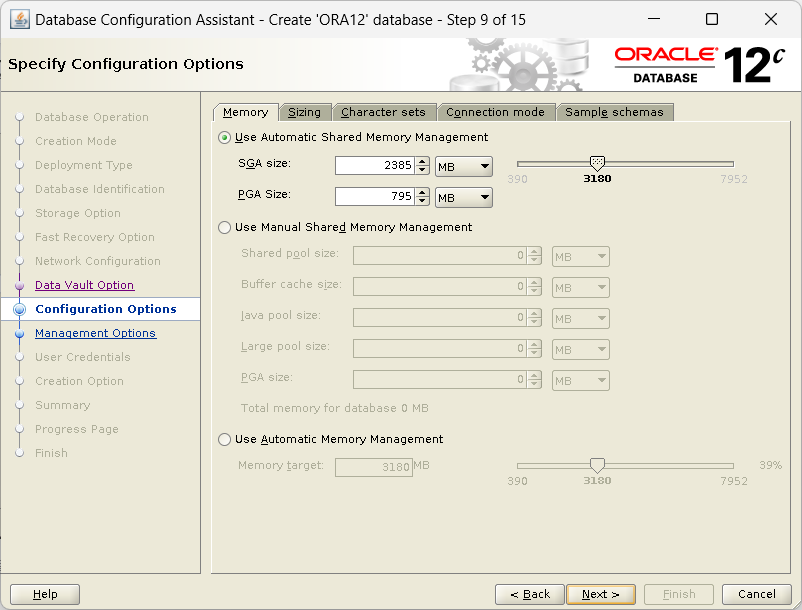
Task: Click the Help button
Action: click(x=45, y=594)
